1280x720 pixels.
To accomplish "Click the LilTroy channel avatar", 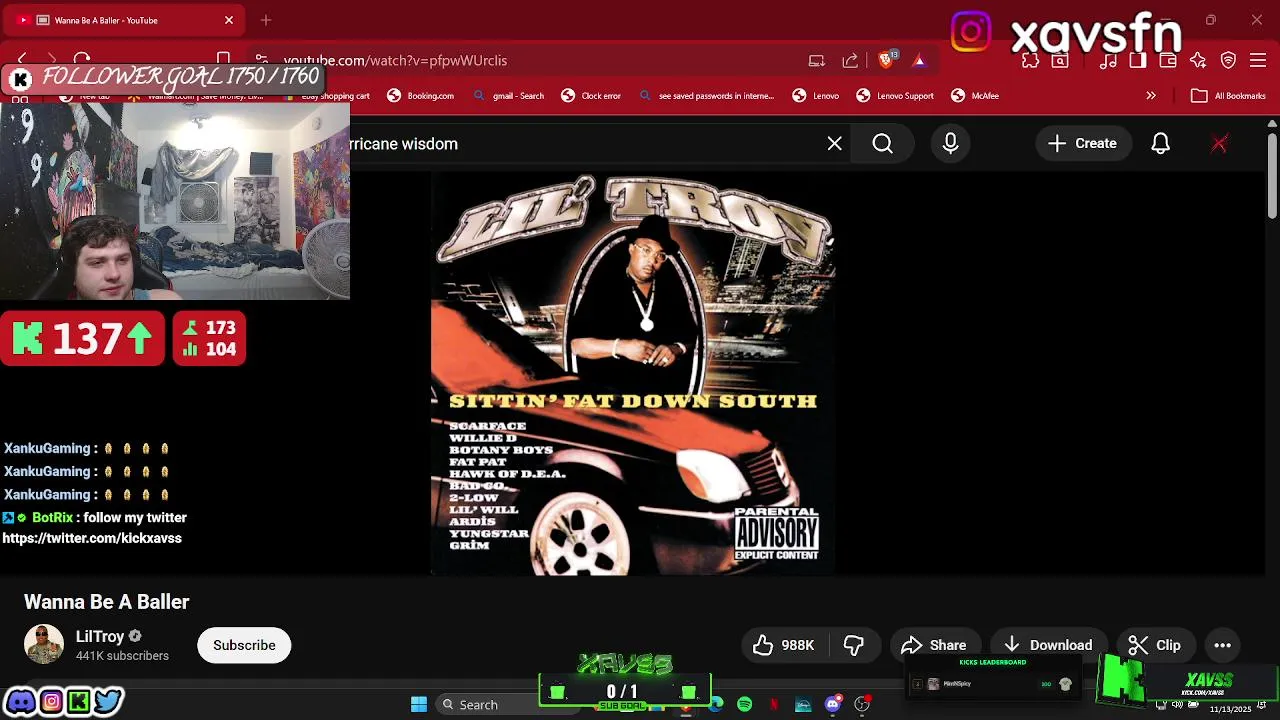I will point(44,645).
